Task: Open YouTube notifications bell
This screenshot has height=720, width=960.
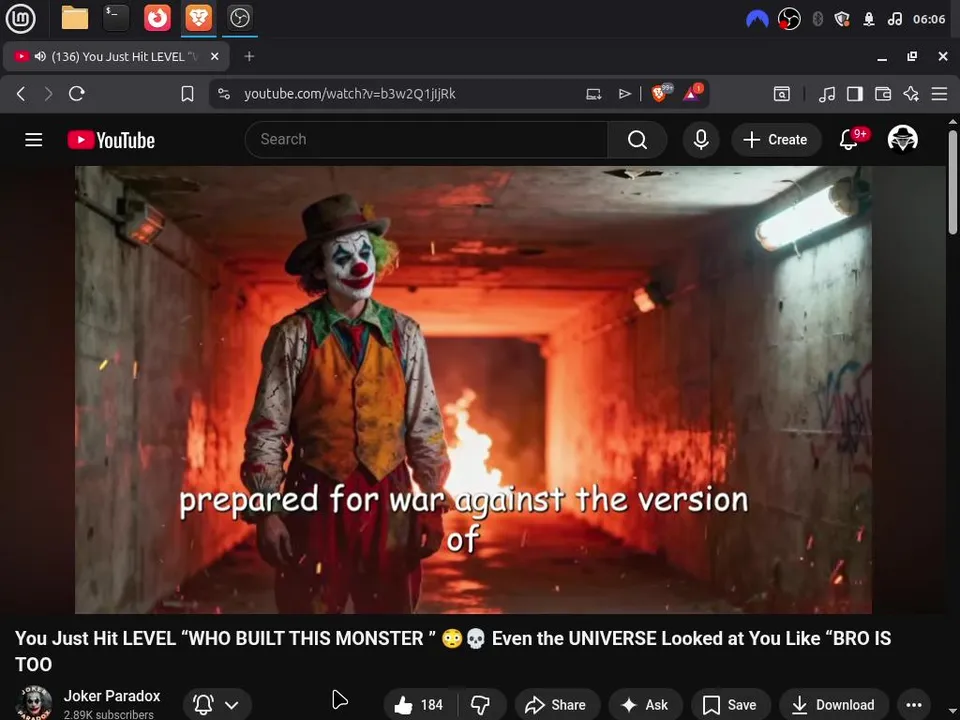Action: pyautogui.click(x=849, y=140)
